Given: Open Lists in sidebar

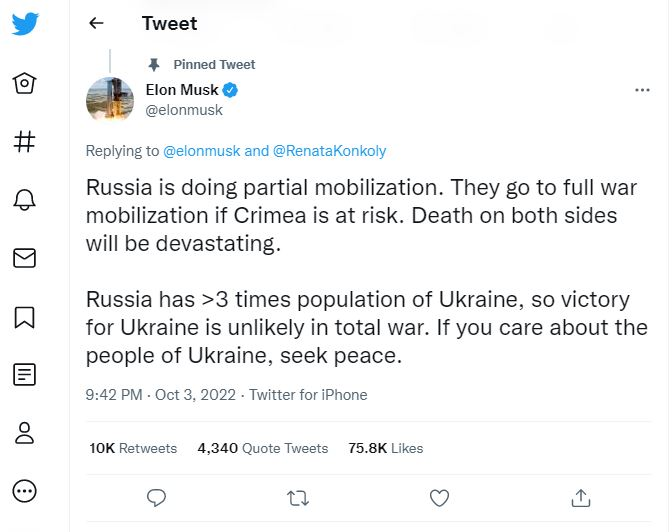Looking at the screenshot, I should 25,375.
